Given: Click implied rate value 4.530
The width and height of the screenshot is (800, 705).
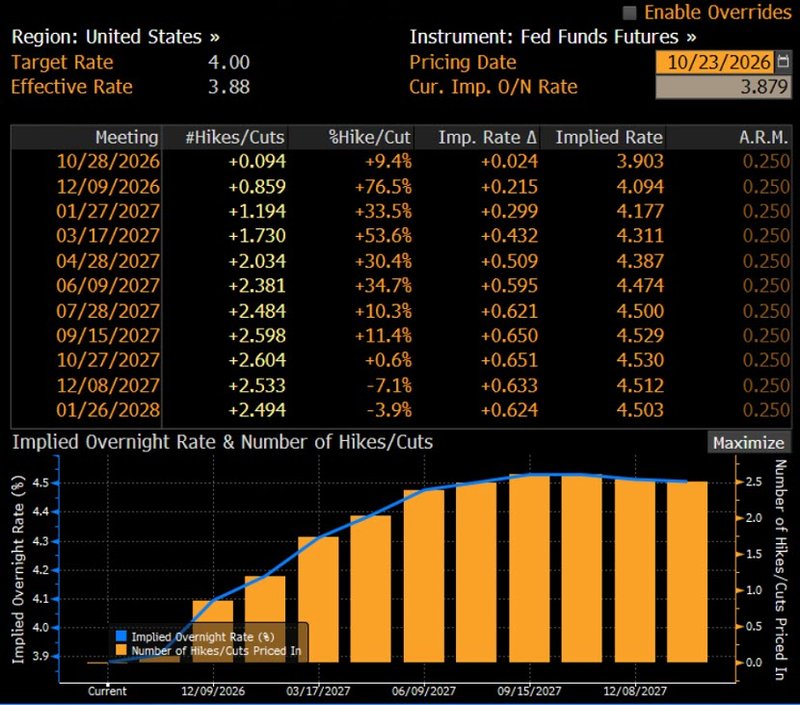Looking at the screenshot, I should point(640,360).
